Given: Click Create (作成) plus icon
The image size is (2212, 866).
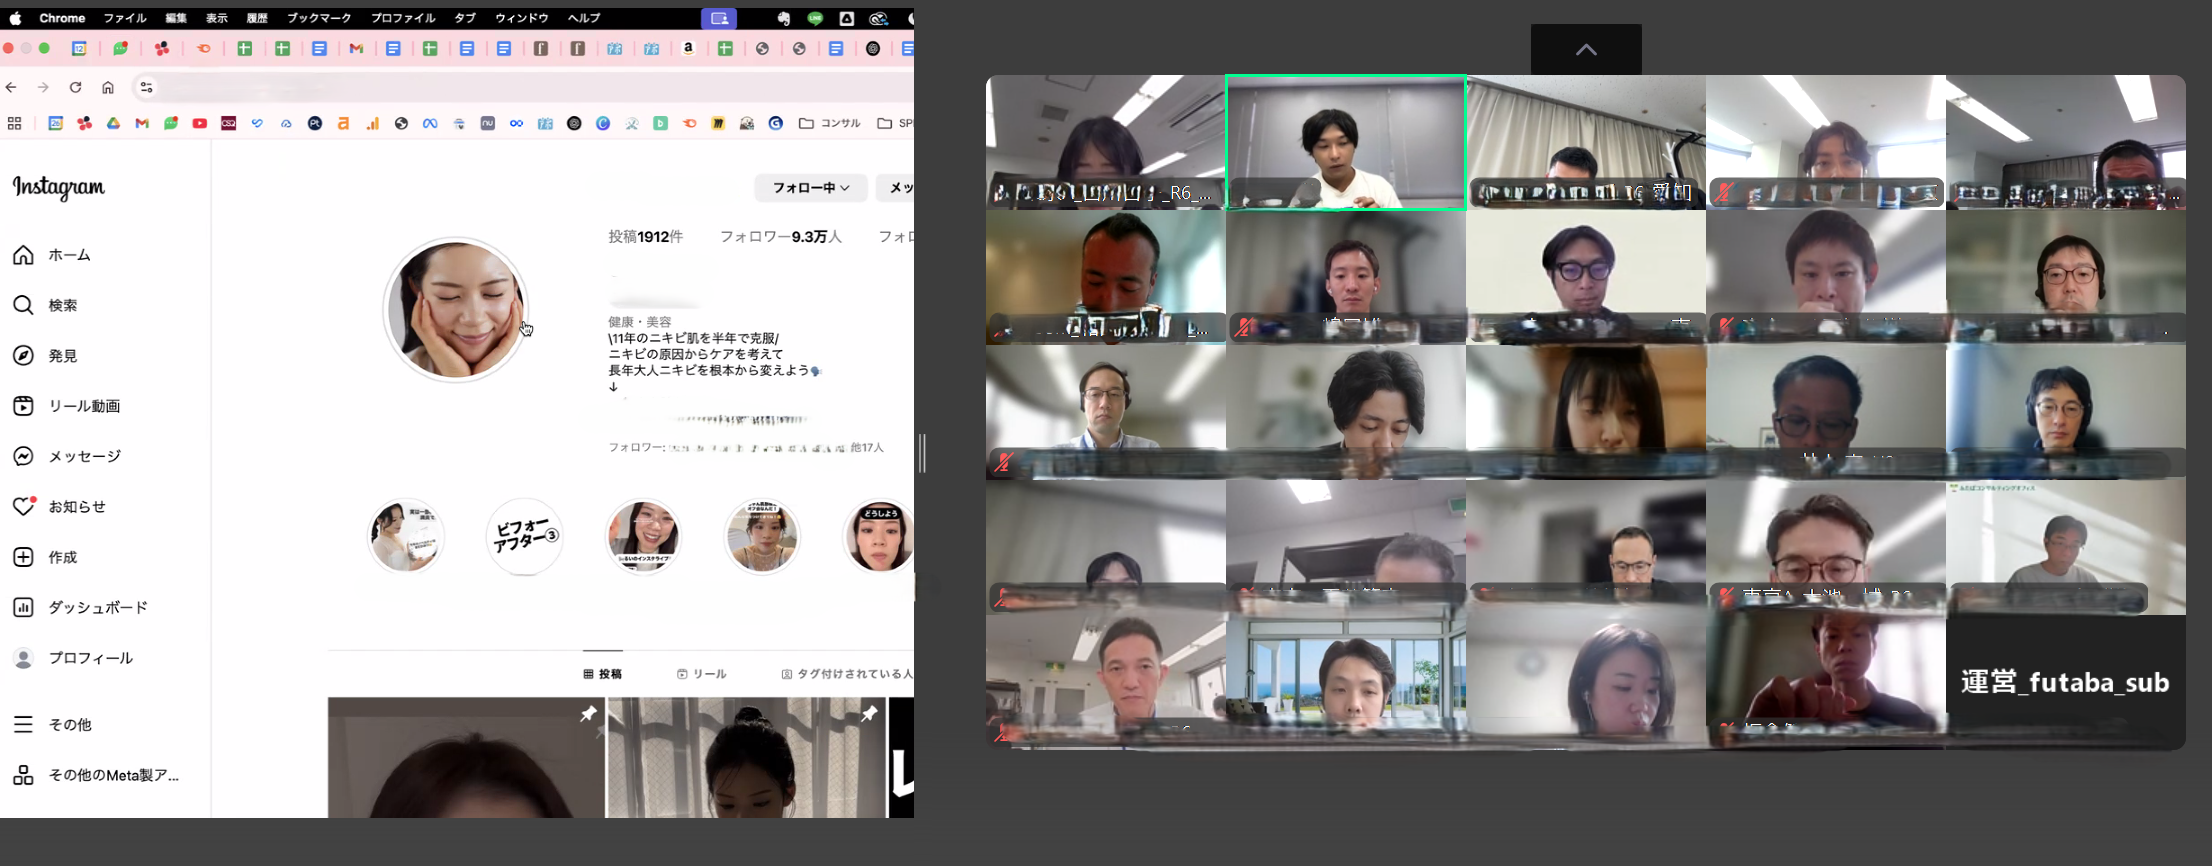Looking at the screenshot, I should (23, 557).
